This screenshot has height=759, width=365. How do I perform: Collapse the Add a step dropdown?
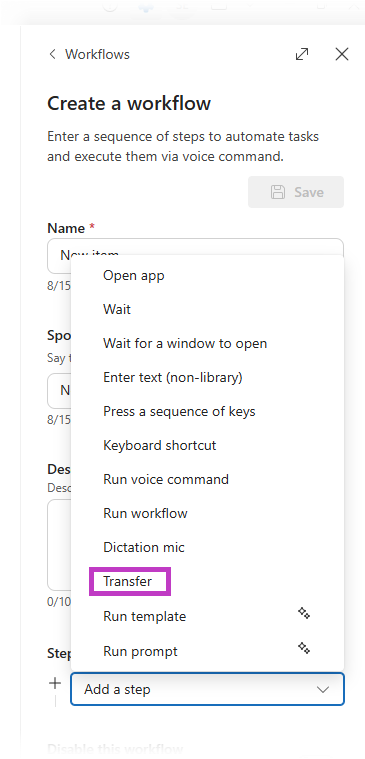[322, 689]
